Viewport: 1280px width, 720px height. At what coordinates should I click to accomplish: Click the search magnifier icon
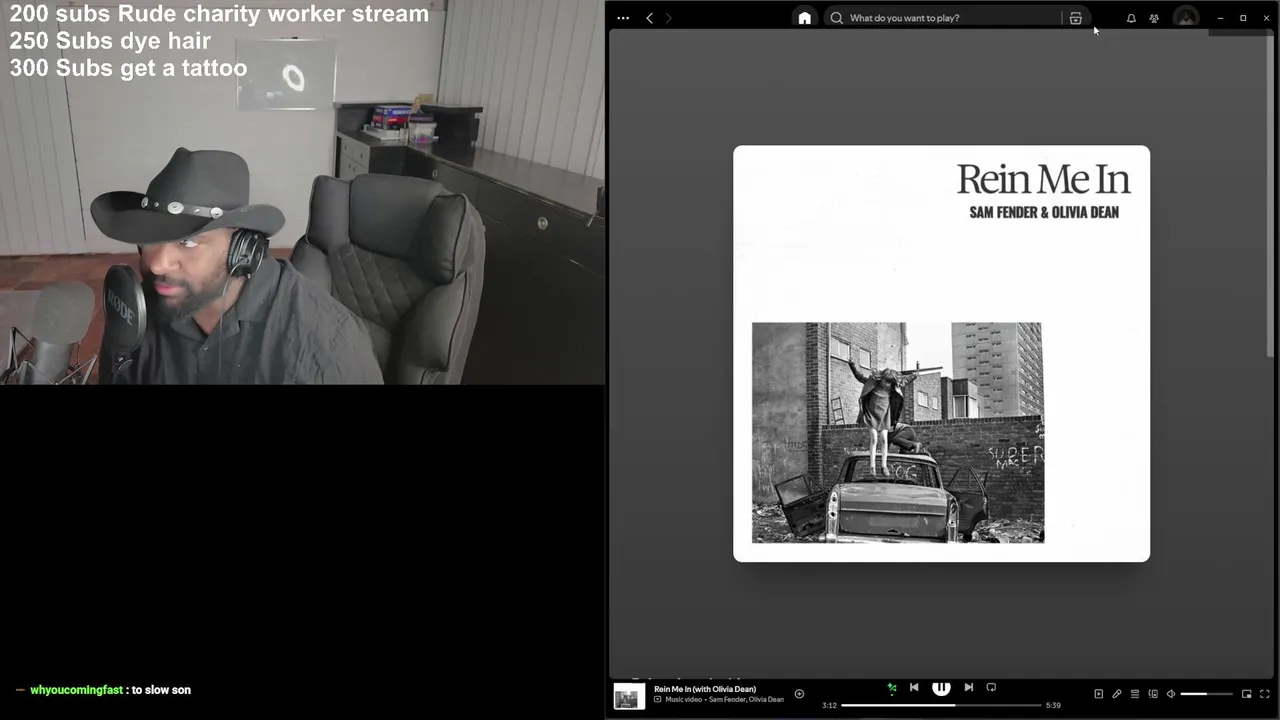837,18
